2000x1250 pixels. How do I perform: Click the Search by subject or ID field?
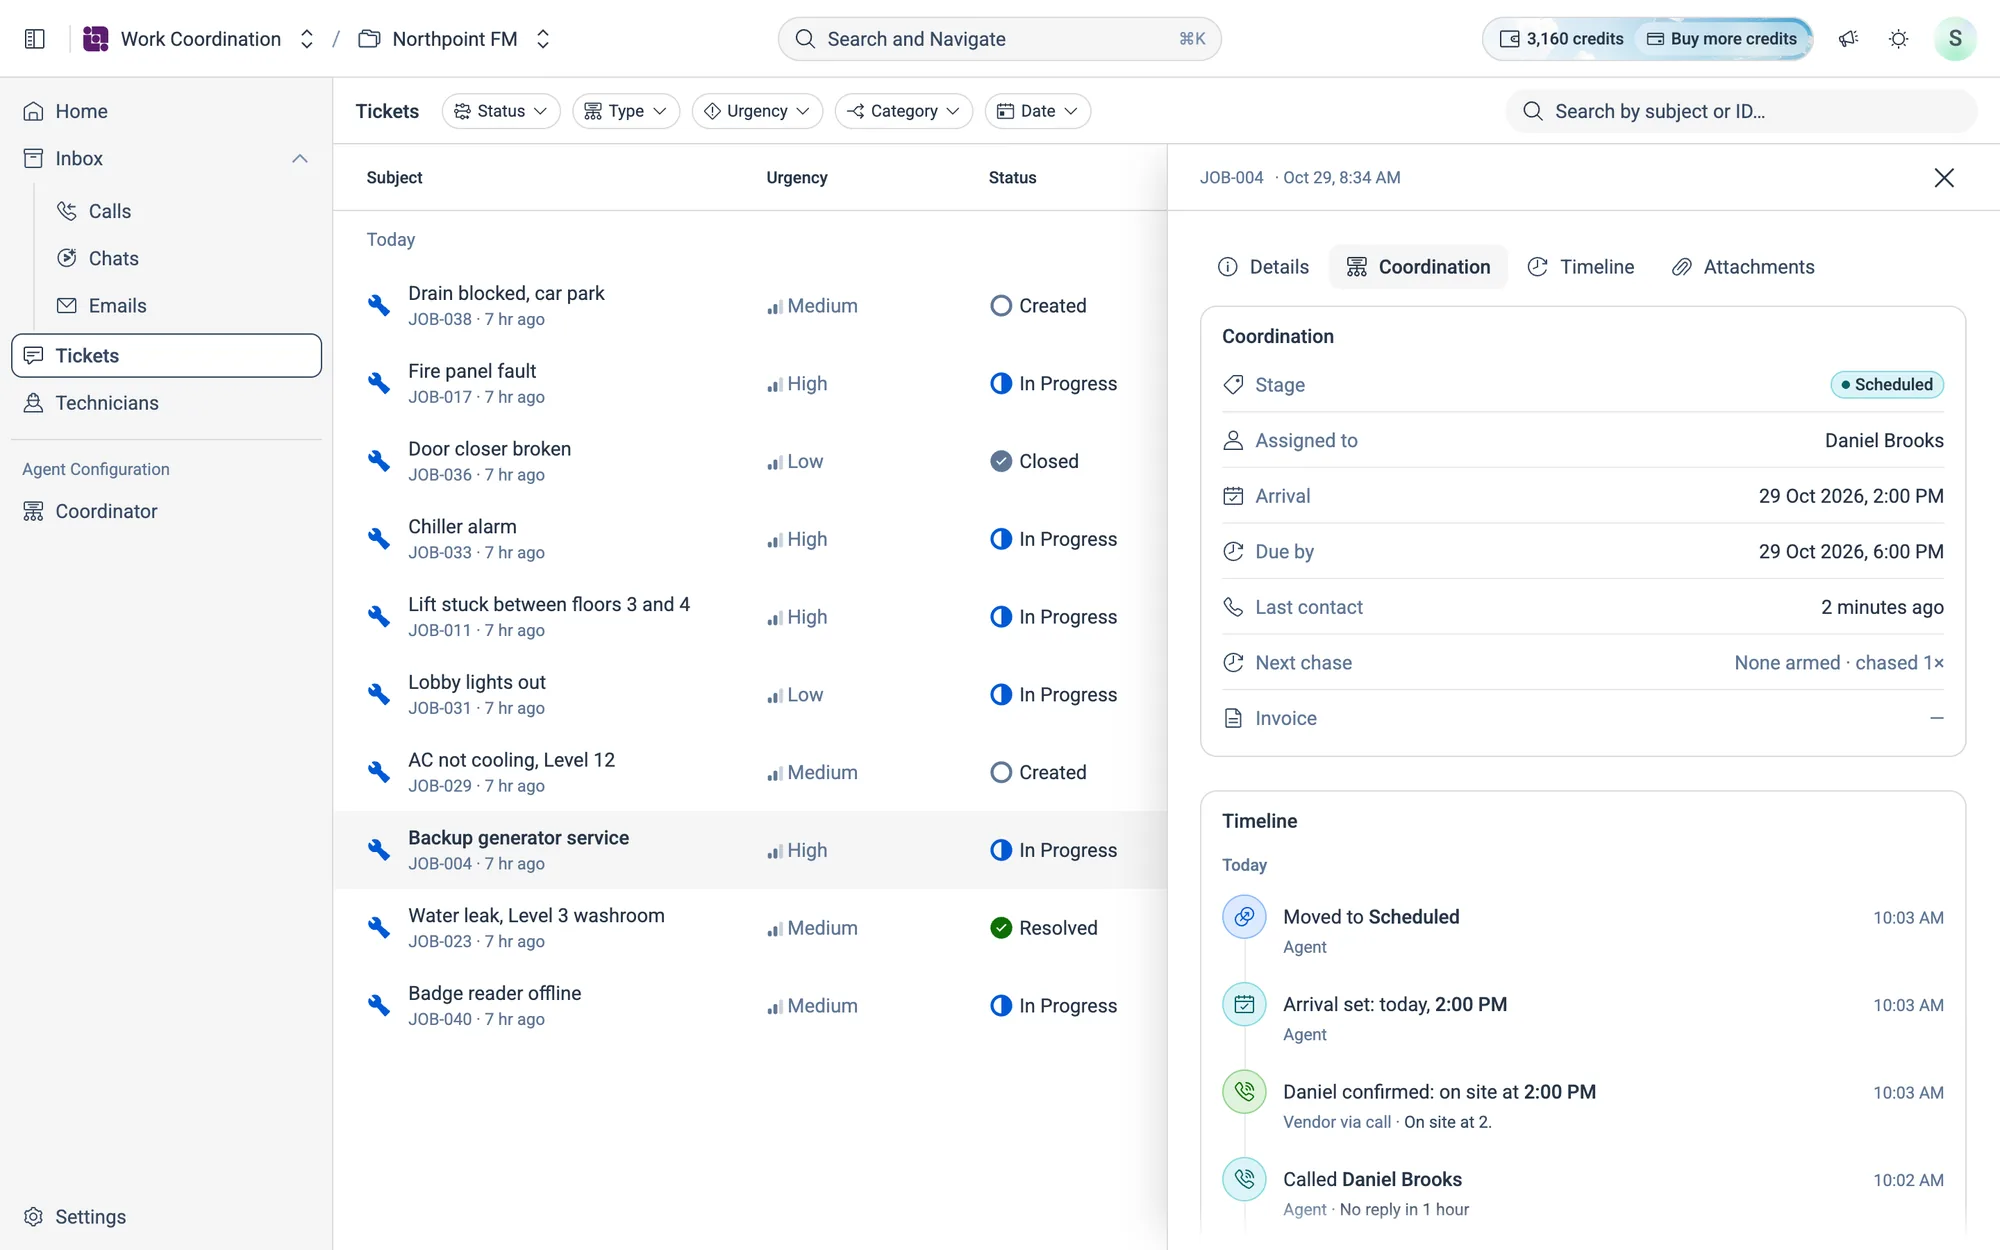tap(1742, 111)
